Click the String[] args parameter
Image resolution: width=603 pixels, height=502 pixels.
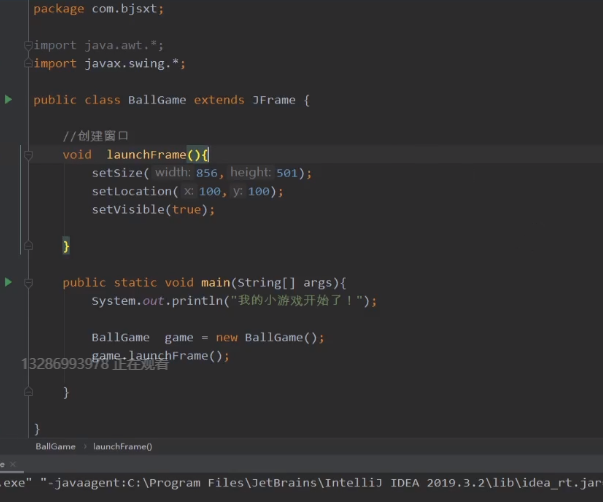pos(287,283)
